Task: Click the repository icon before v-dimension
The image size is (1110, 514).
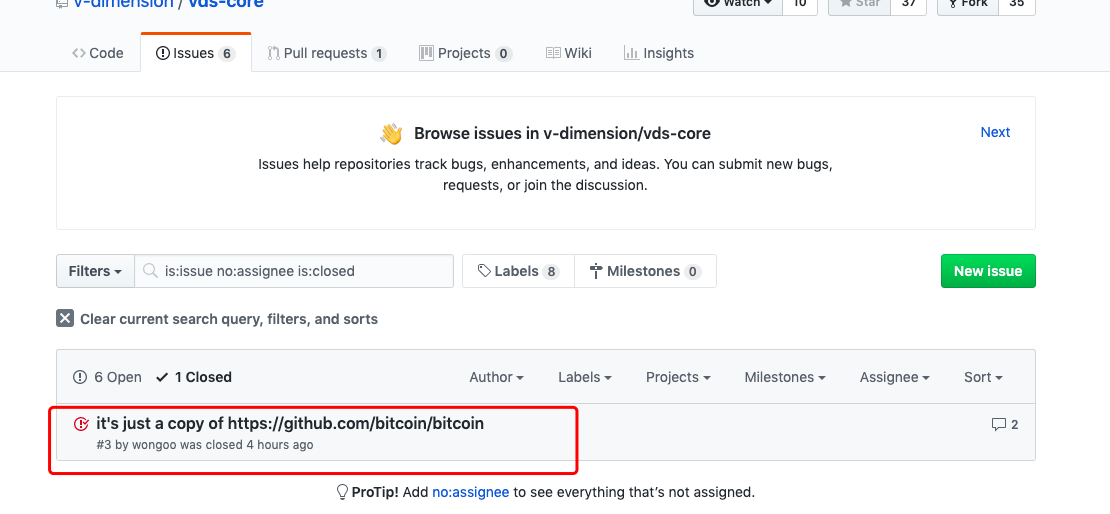Action: click(x=62, y=4)
